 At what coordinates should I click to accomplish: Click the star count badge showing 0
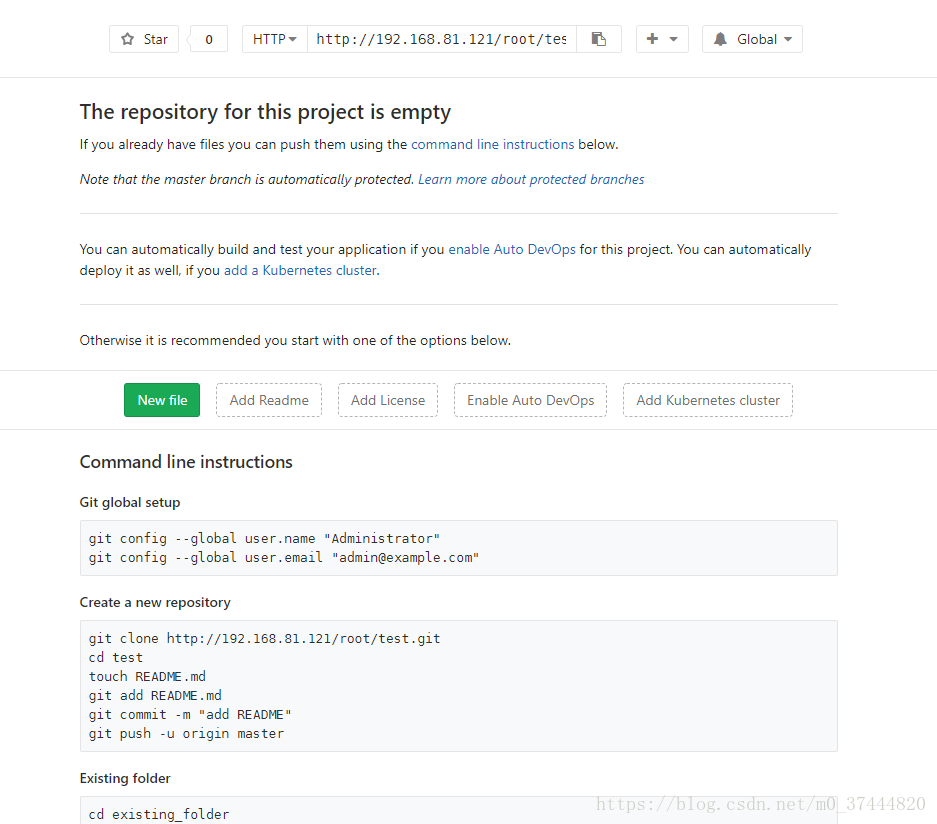209,39
